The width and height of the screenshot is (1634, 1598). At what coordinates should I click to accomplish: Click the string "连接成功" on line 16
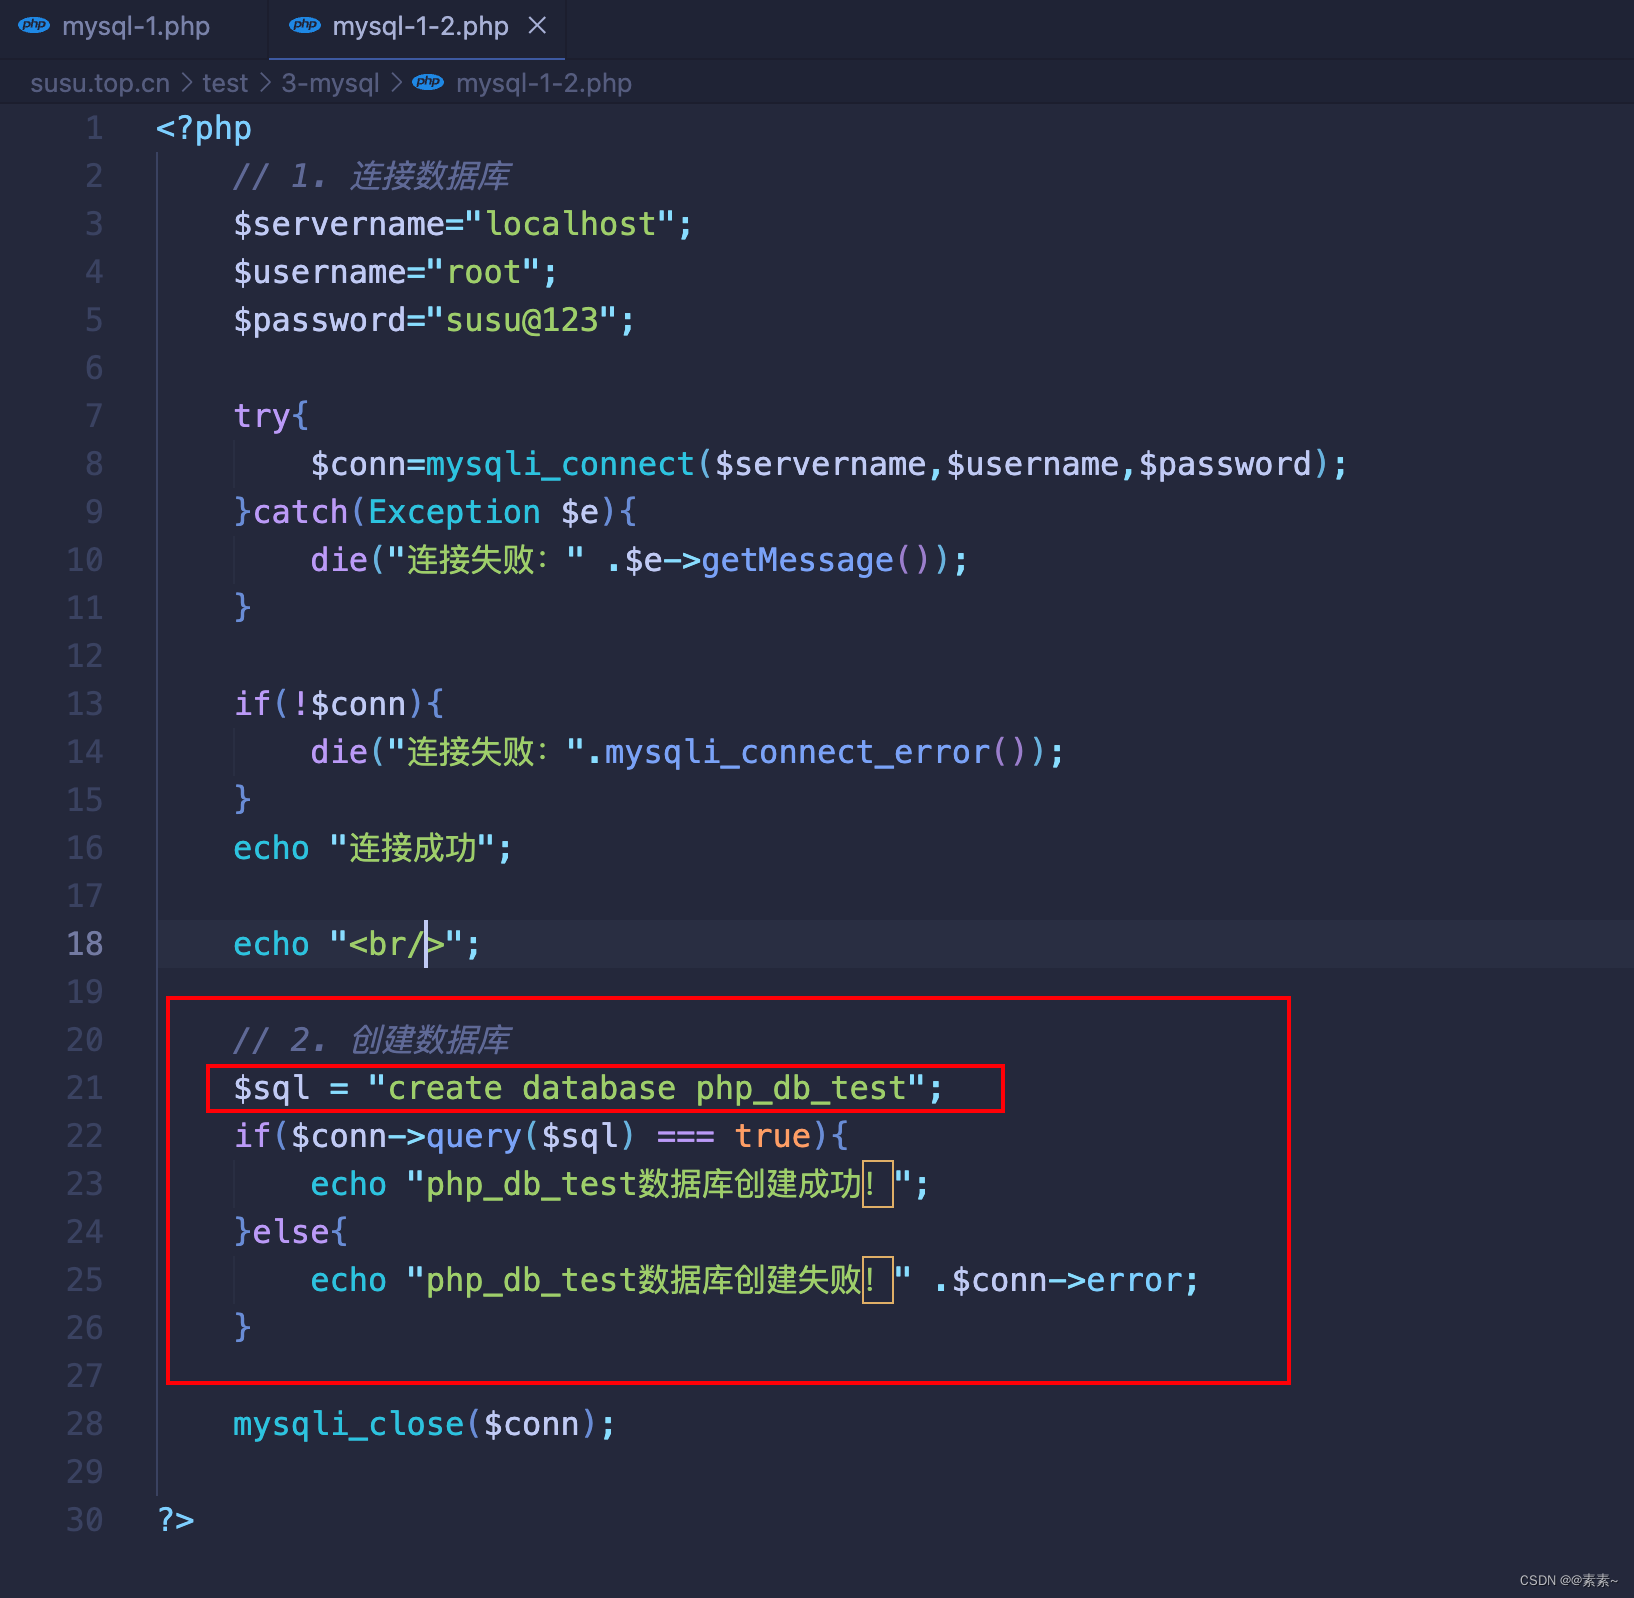(x=413, y=848)
